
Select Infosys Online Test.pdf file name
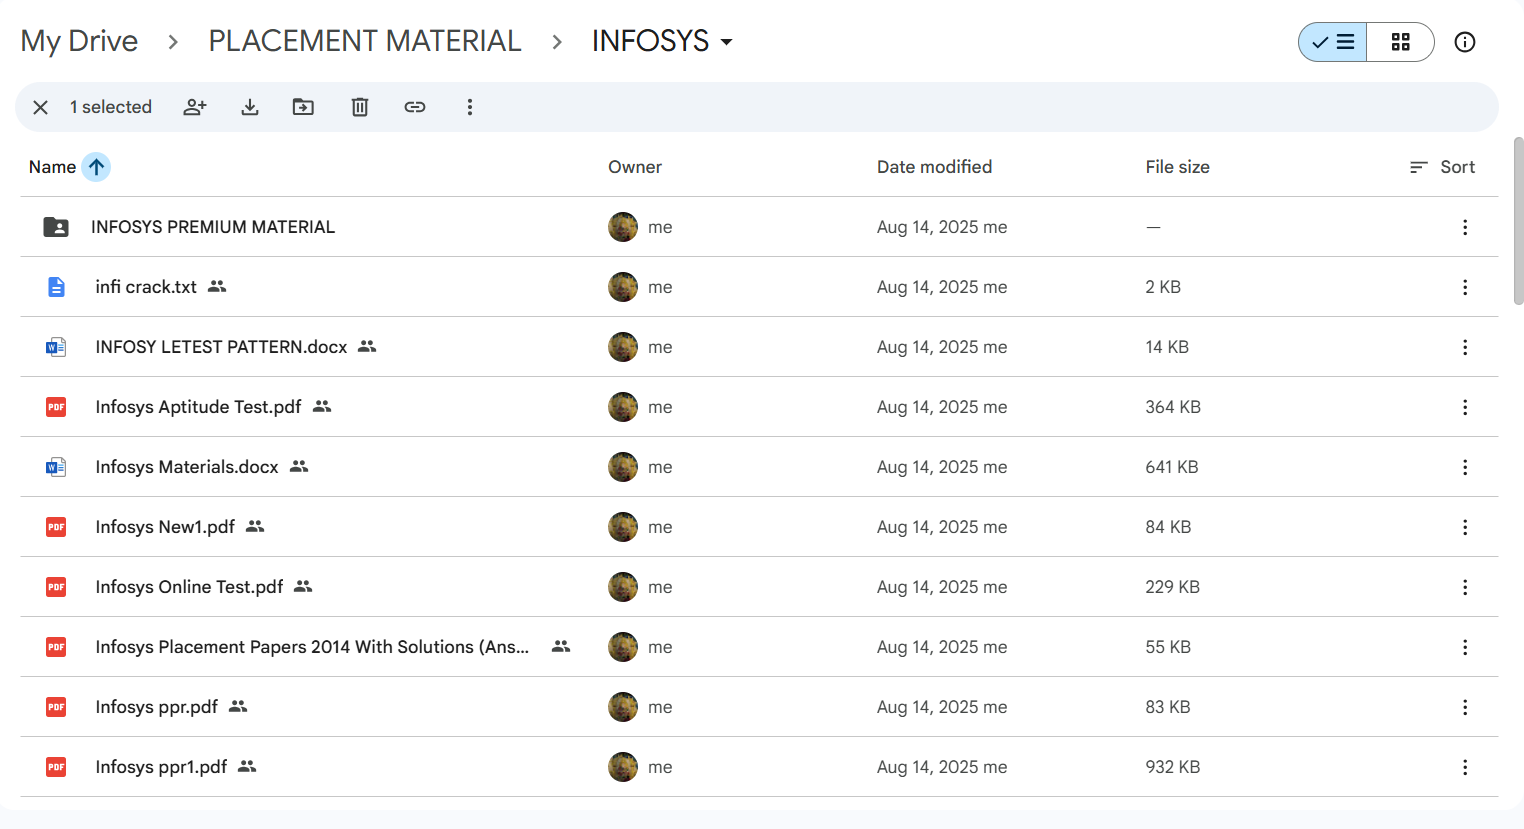tap(189, 587)
